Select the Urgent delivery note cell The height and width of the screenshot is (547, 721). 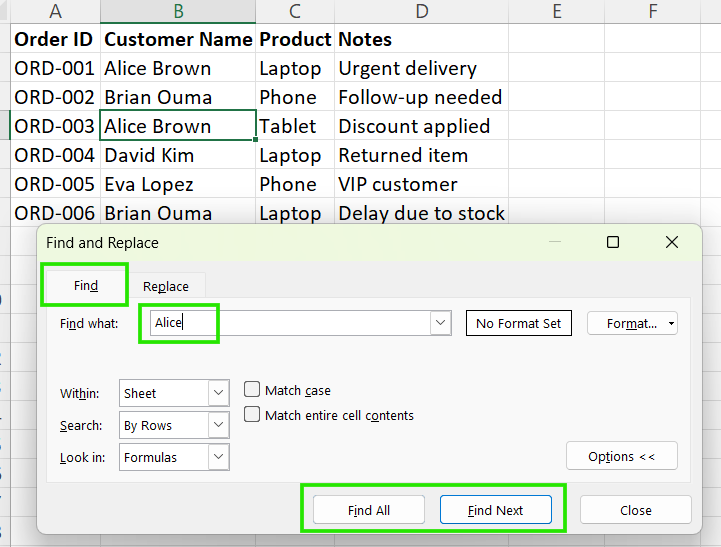422,68
